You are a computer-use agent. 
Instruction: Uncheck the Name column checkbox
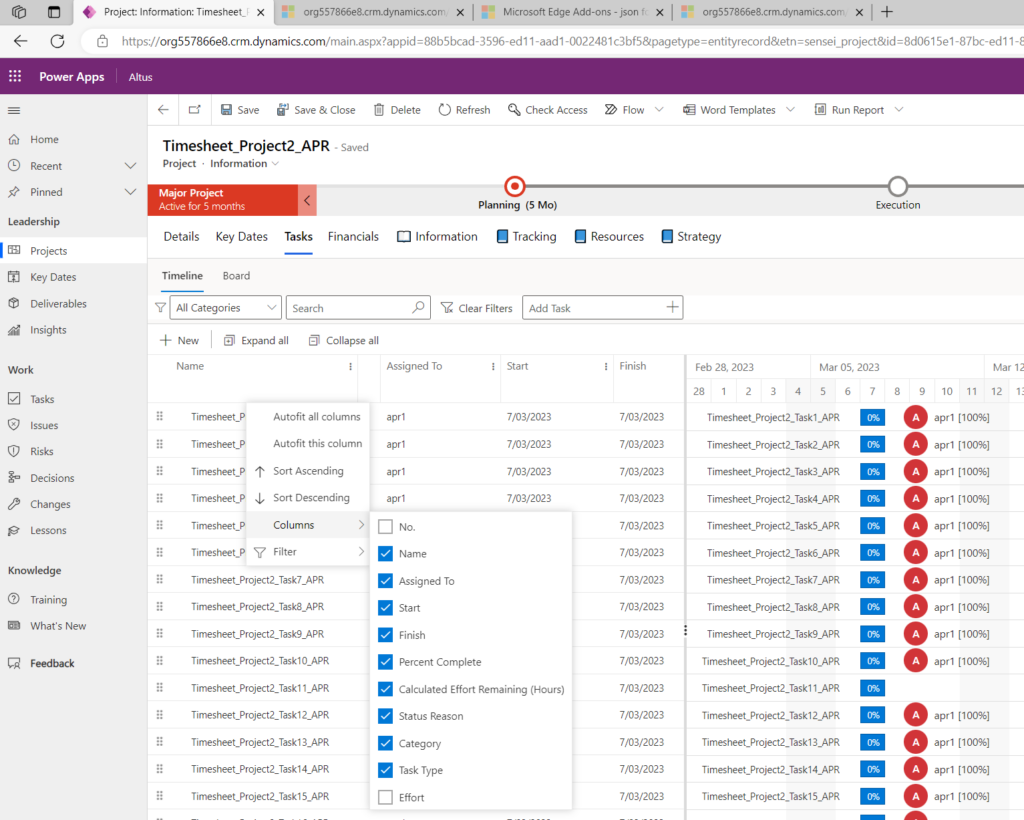pyautogui.click(x=385, y=554)
